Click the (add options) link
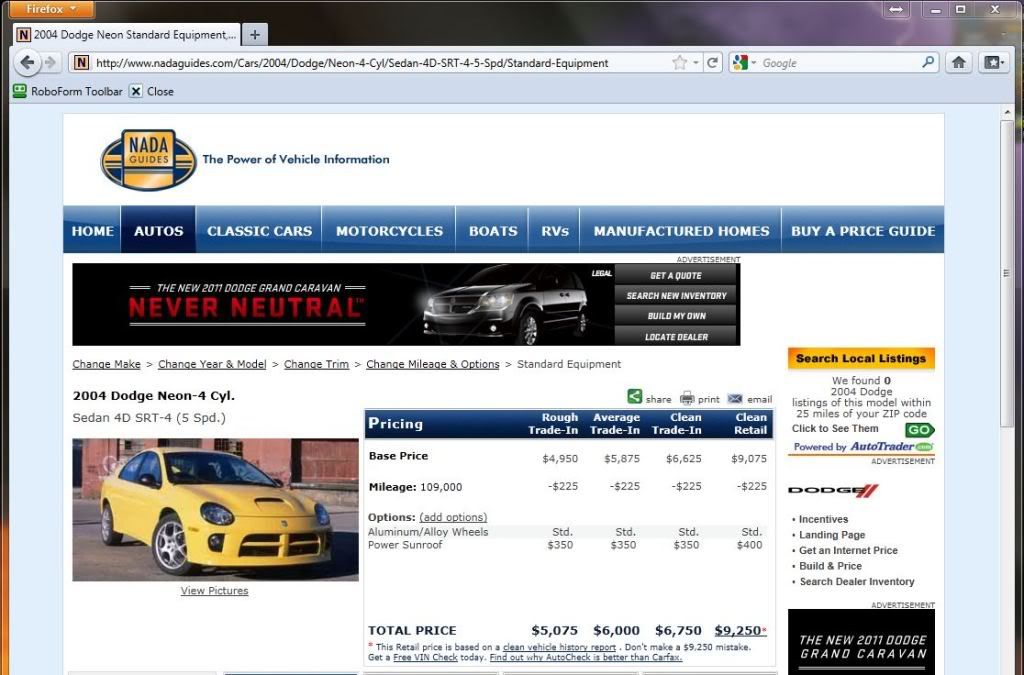 (453, 517)
